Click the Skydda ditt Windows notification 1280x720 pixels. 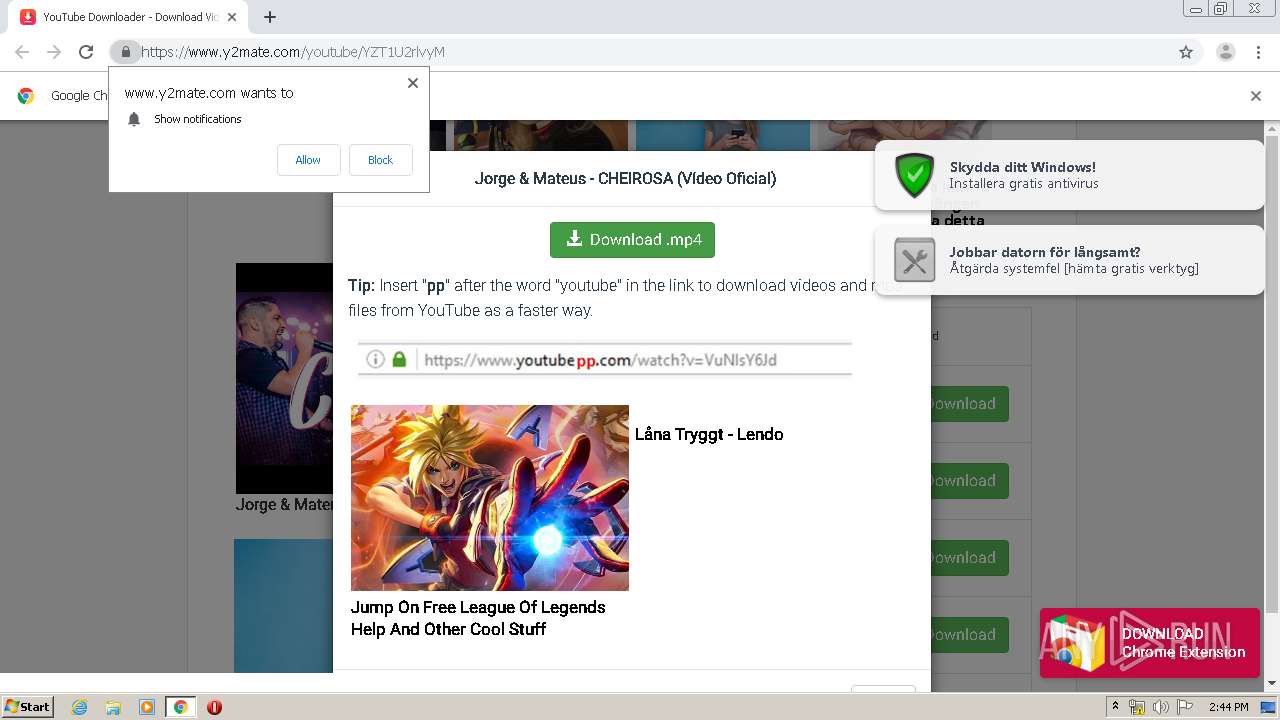(1069, 175)
